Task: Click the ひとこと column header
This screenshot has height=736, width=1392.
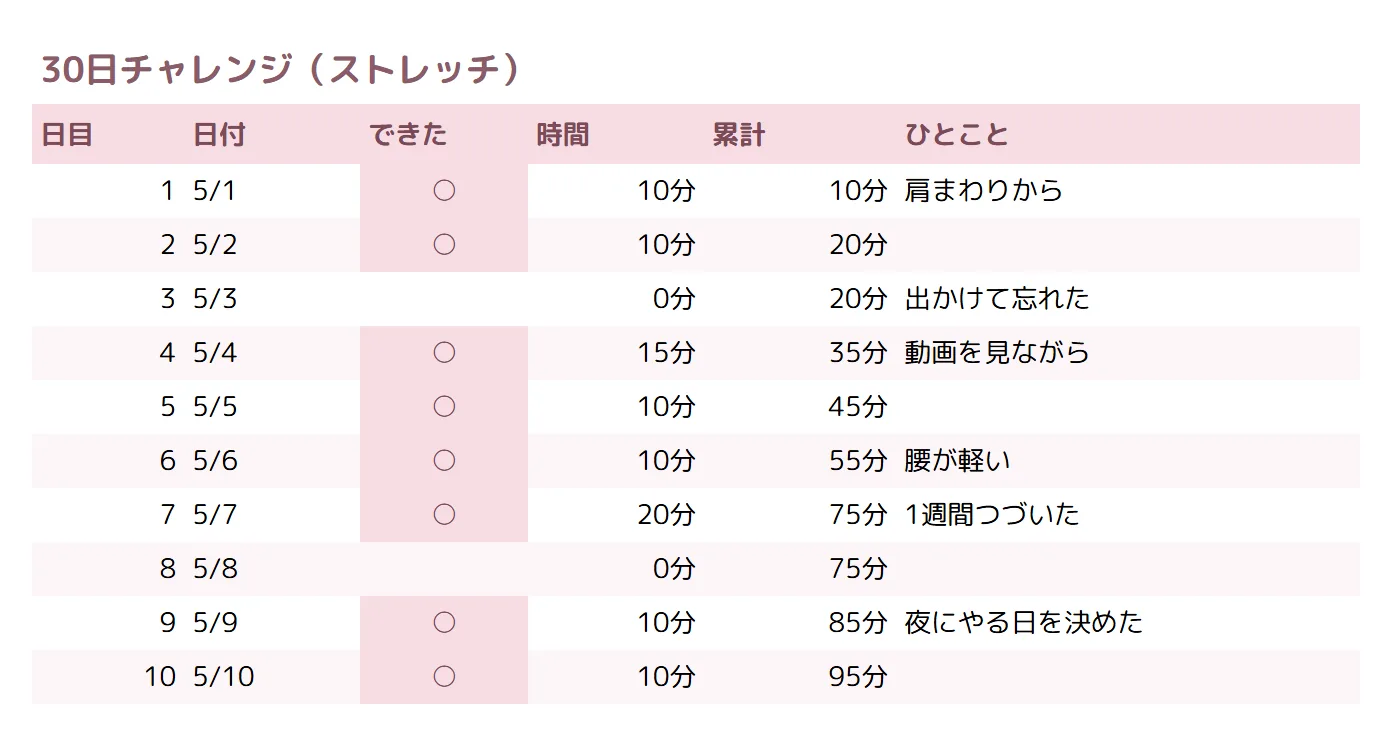Action: (x=957, y=134)
